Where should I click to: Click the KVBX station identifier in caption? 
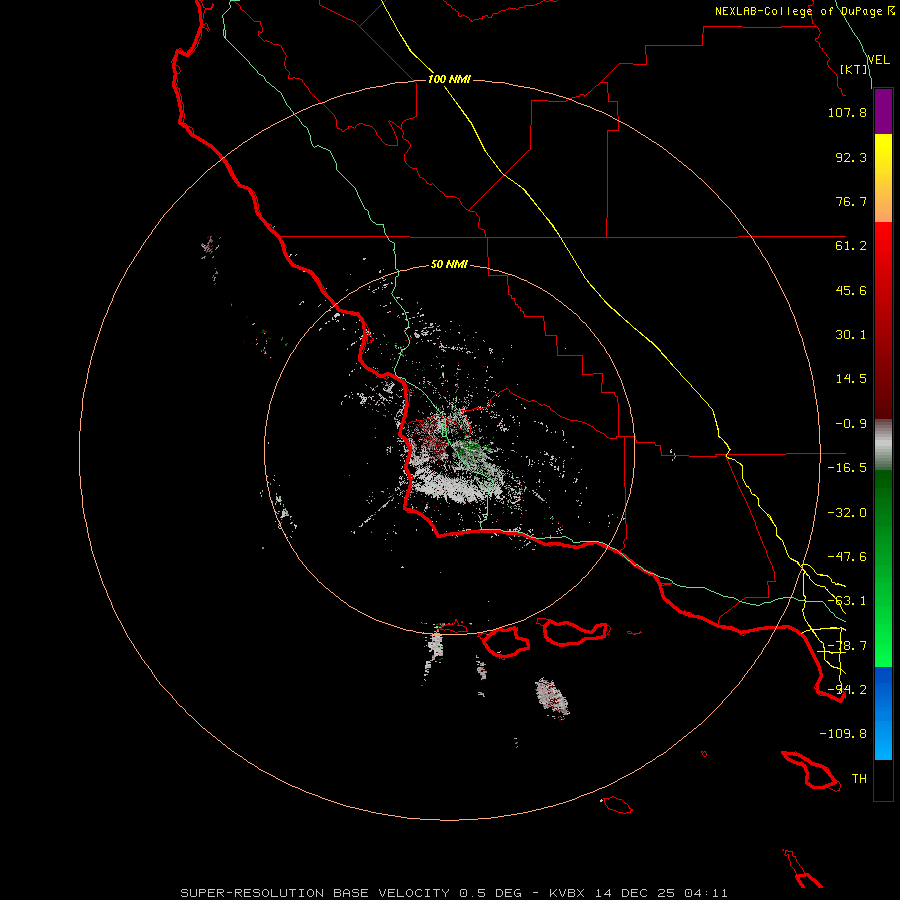568,893
